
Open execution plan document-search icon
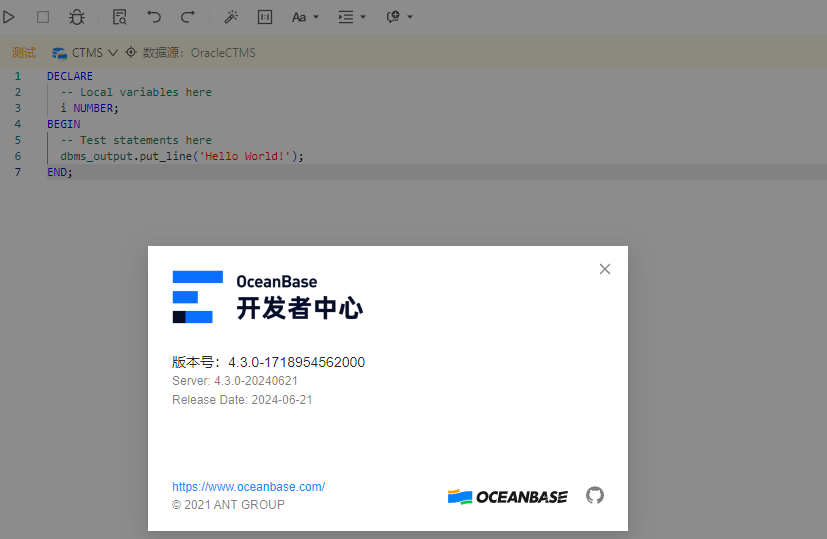click(x=120, y=17)
